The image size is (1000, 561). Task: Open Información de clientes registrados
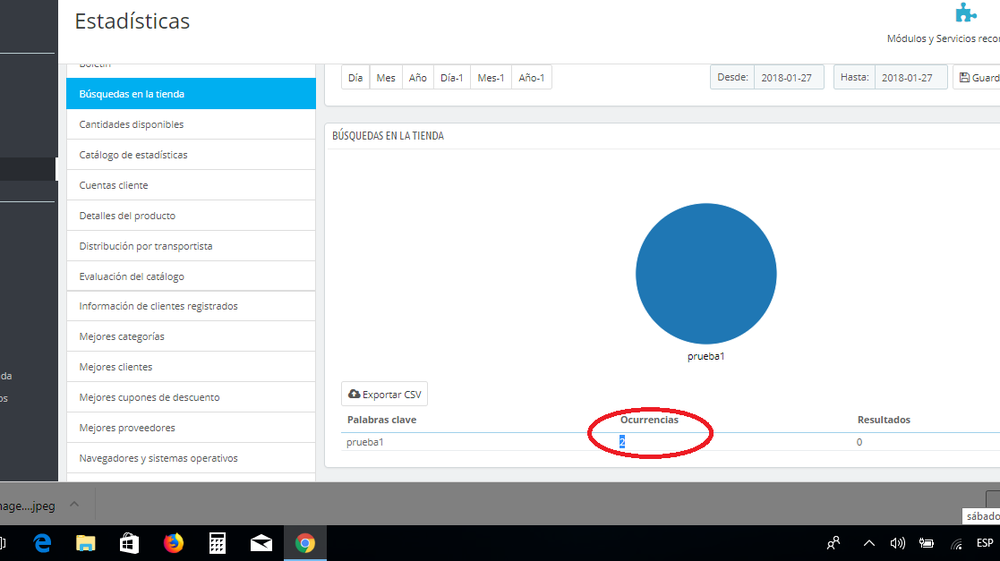click(x=191, y=306)
